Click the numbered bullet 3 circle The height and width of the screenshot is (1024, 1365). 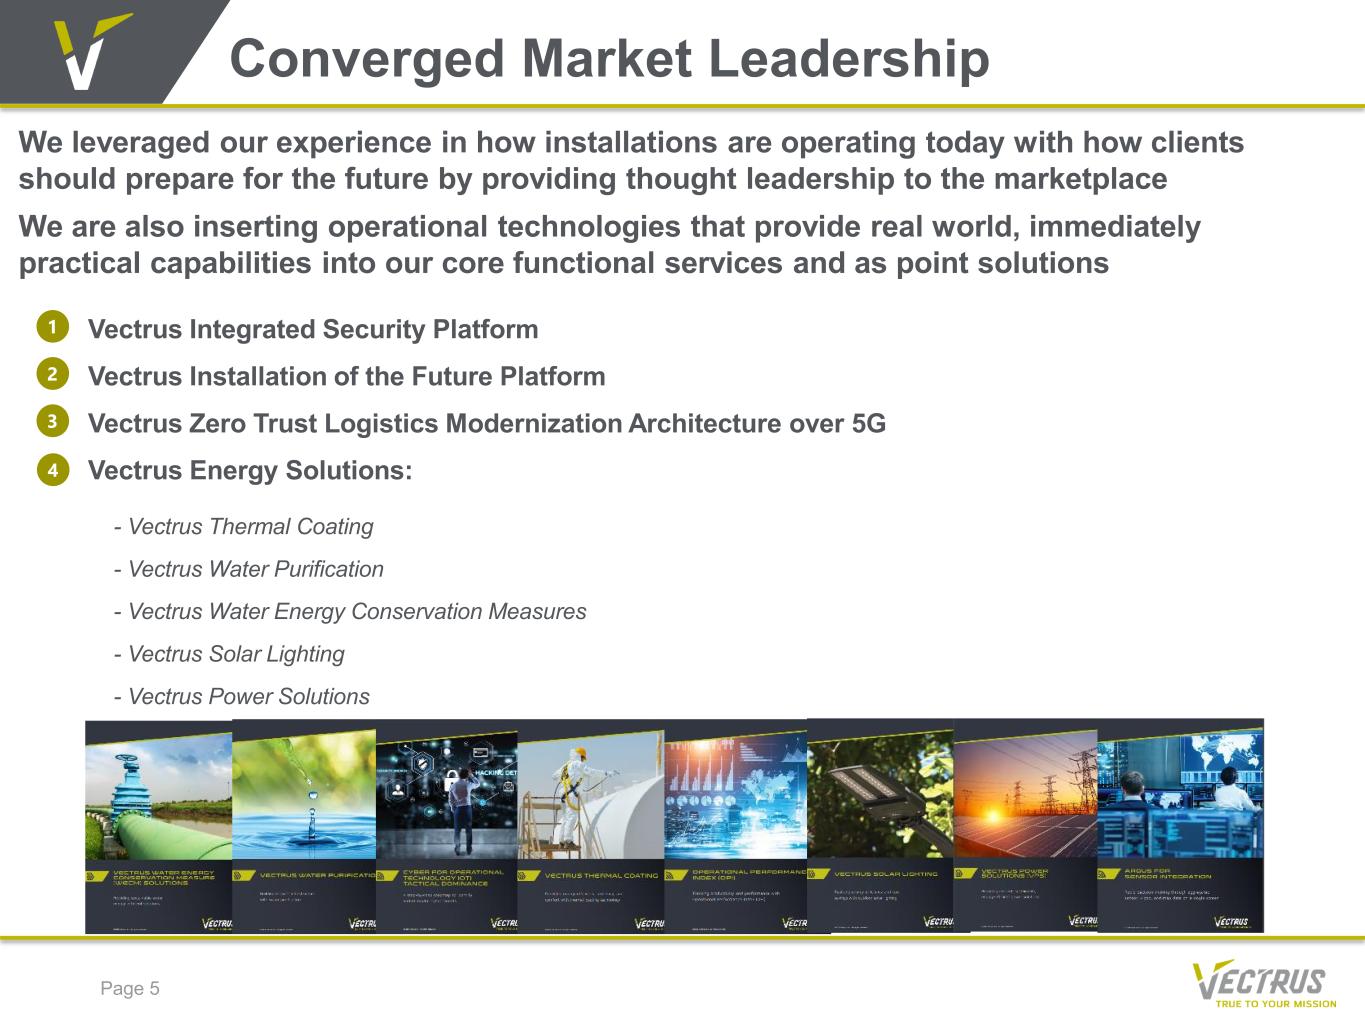click(x=53, y=421)
